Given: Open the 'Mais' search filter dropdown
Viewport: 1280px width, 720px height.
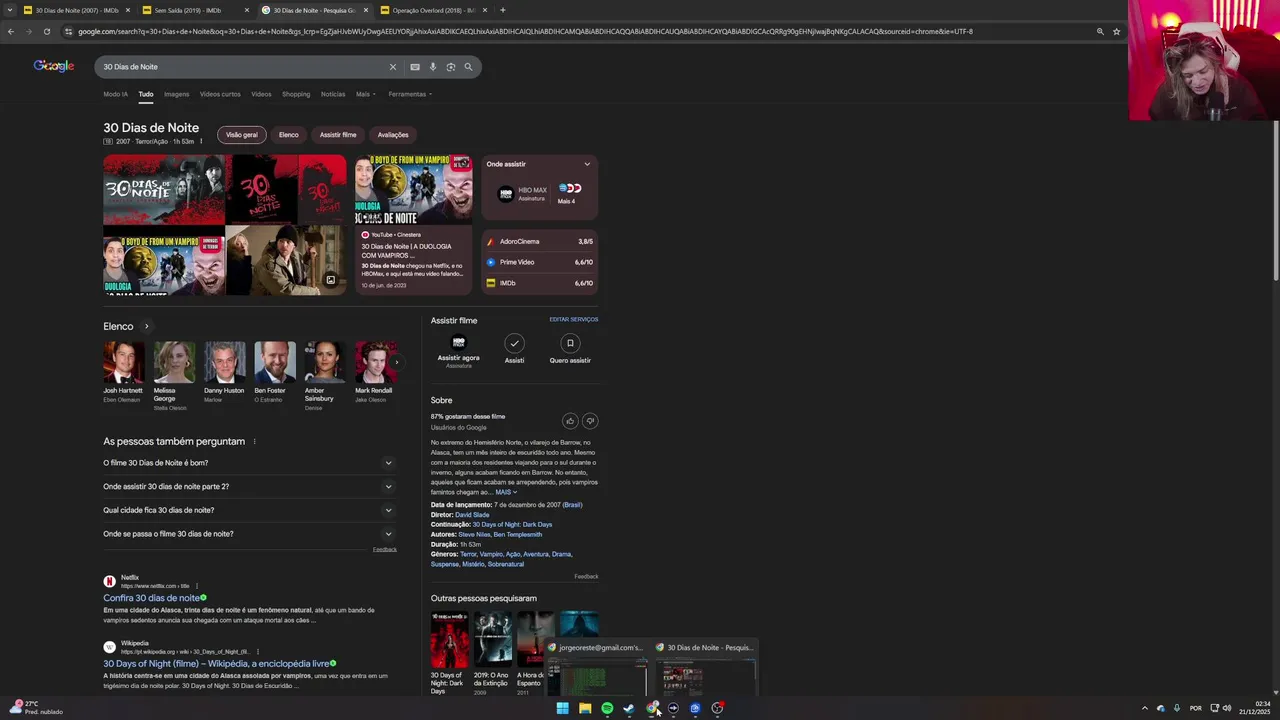Looking at the screenshot, I should tap(365, 94).
